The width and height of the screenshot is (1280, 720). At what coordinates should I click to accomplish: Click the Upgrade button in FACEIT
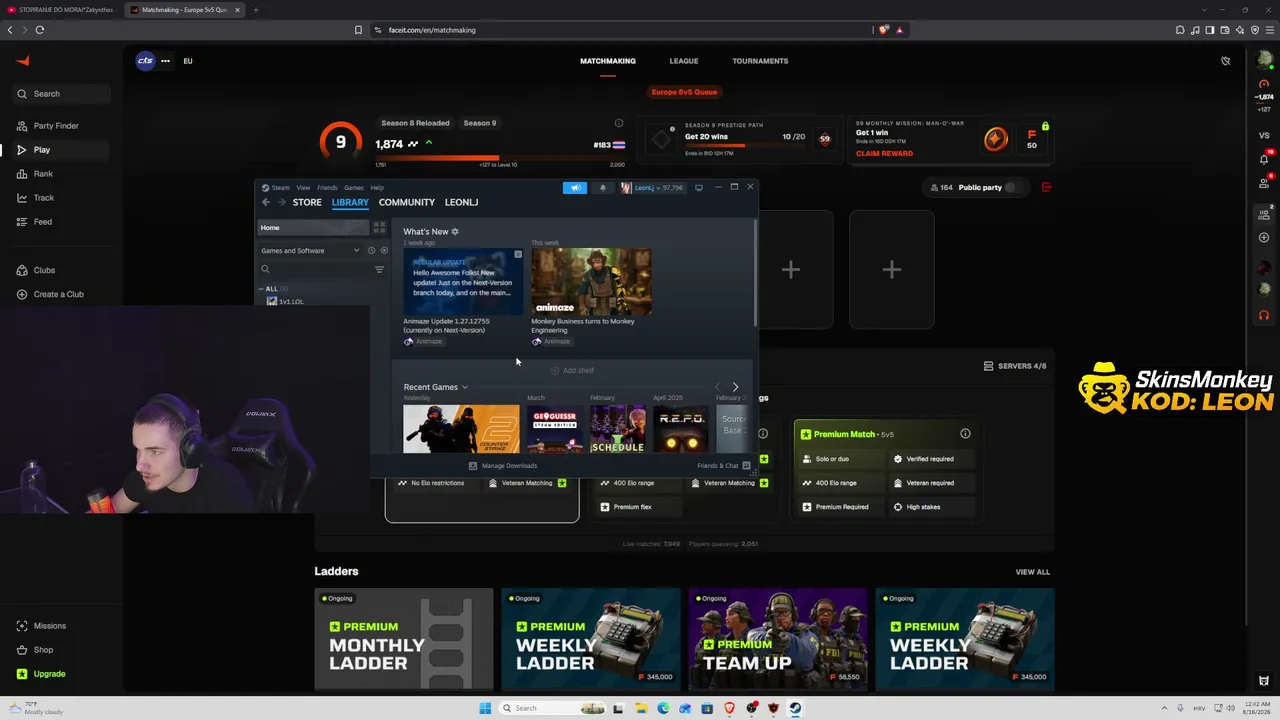tap(41, 674)
